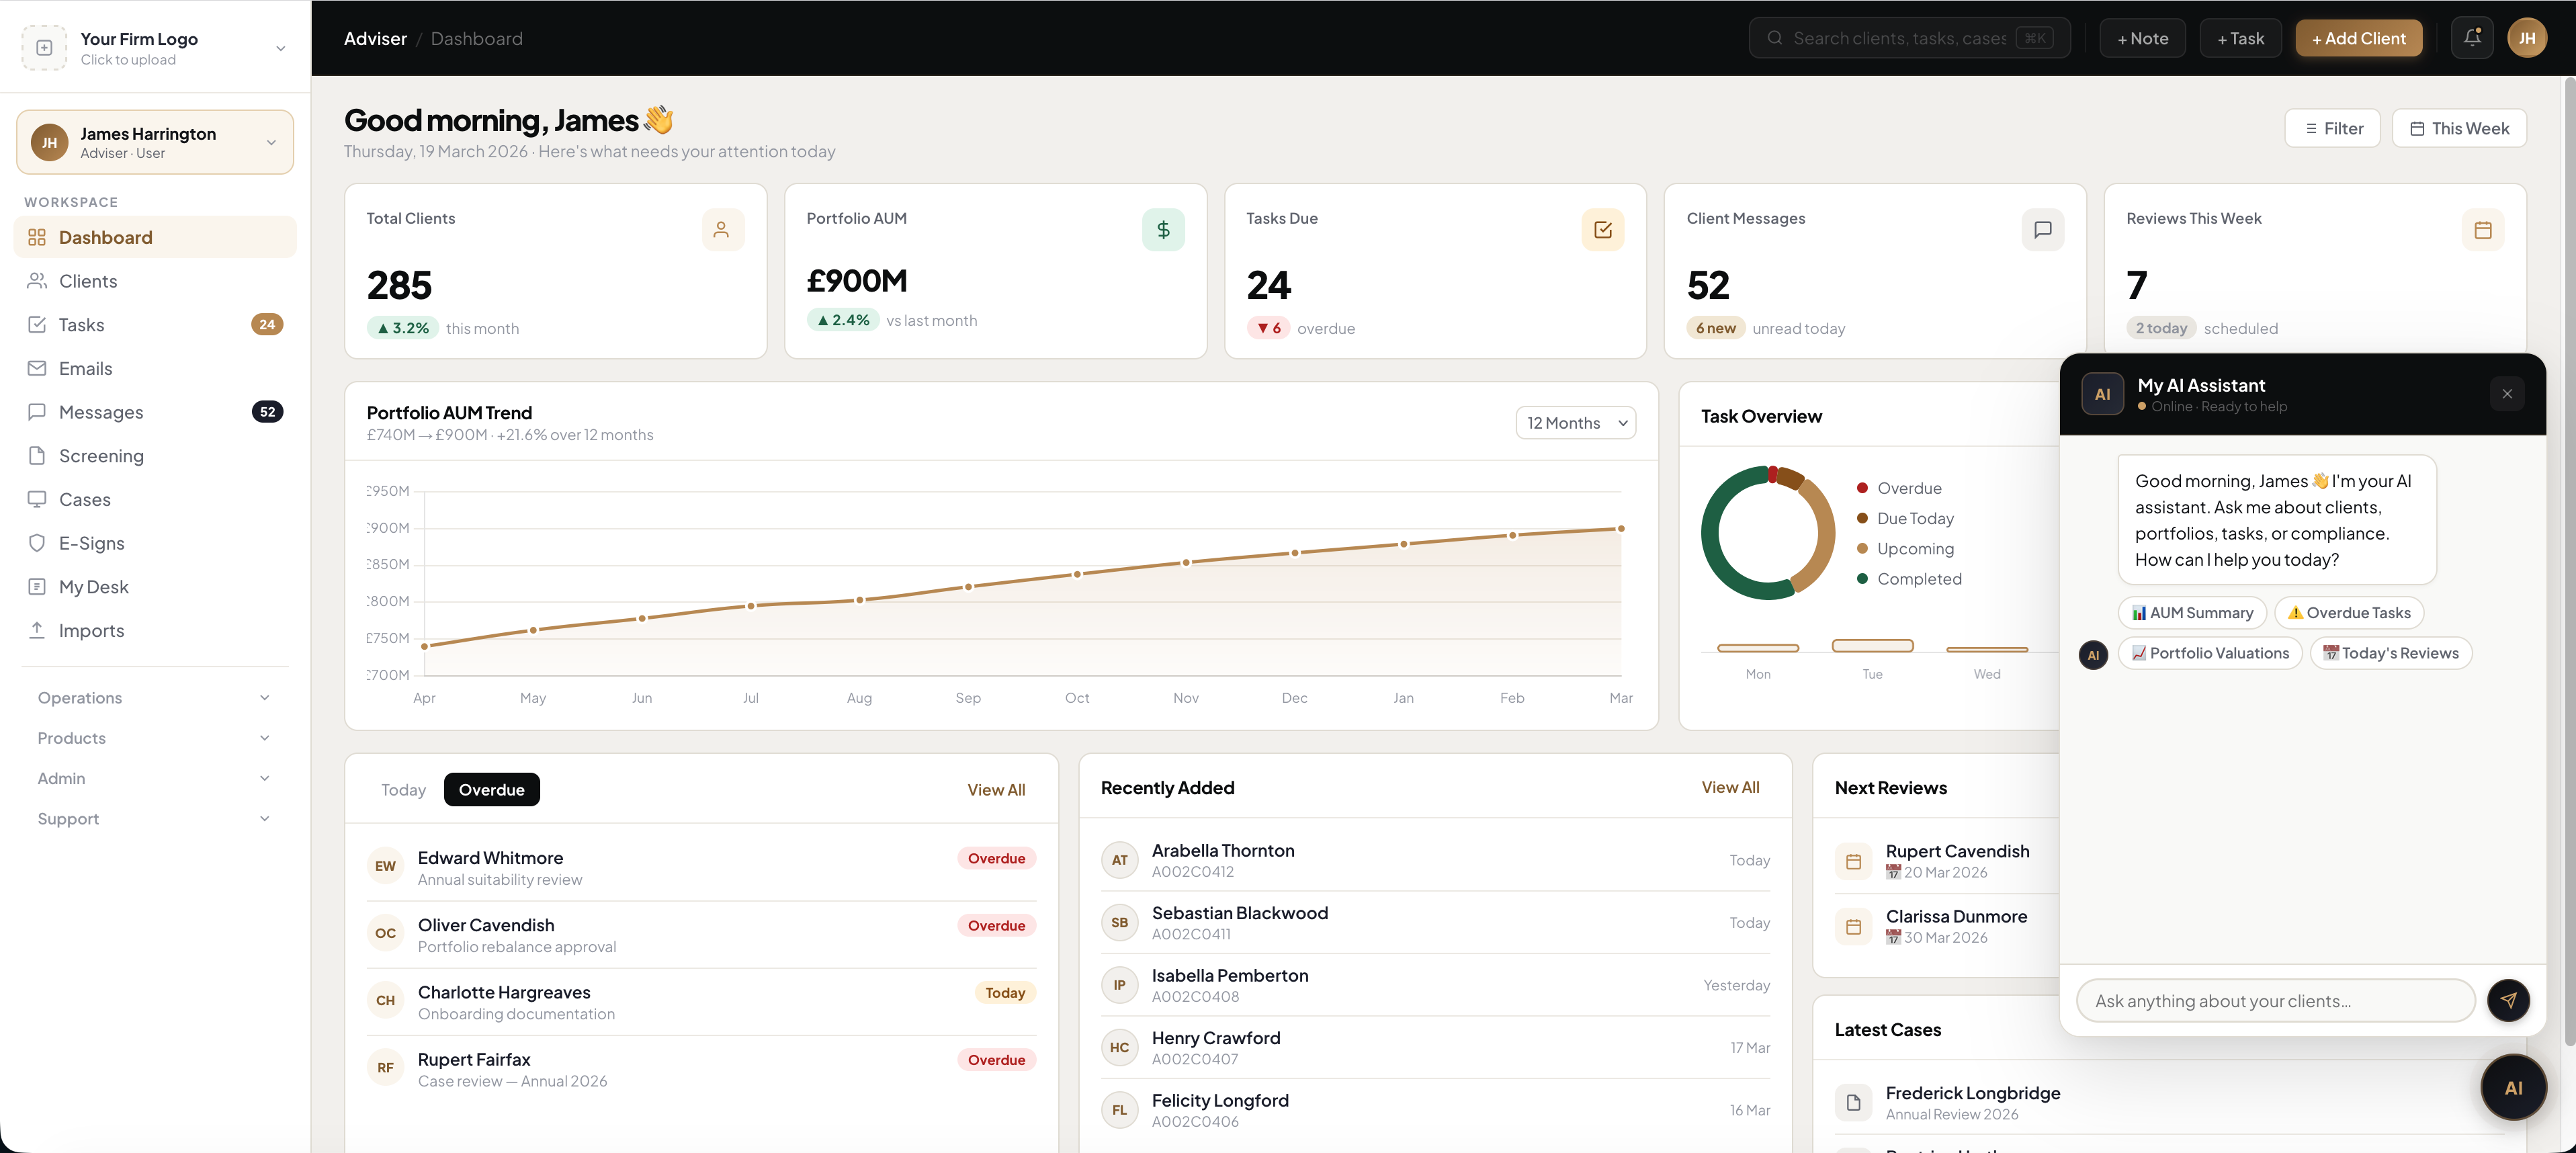Click the Client Messages chat icon
Screen dimensions: 2576x1153
pyautogui.click(x=2042, y=230)
